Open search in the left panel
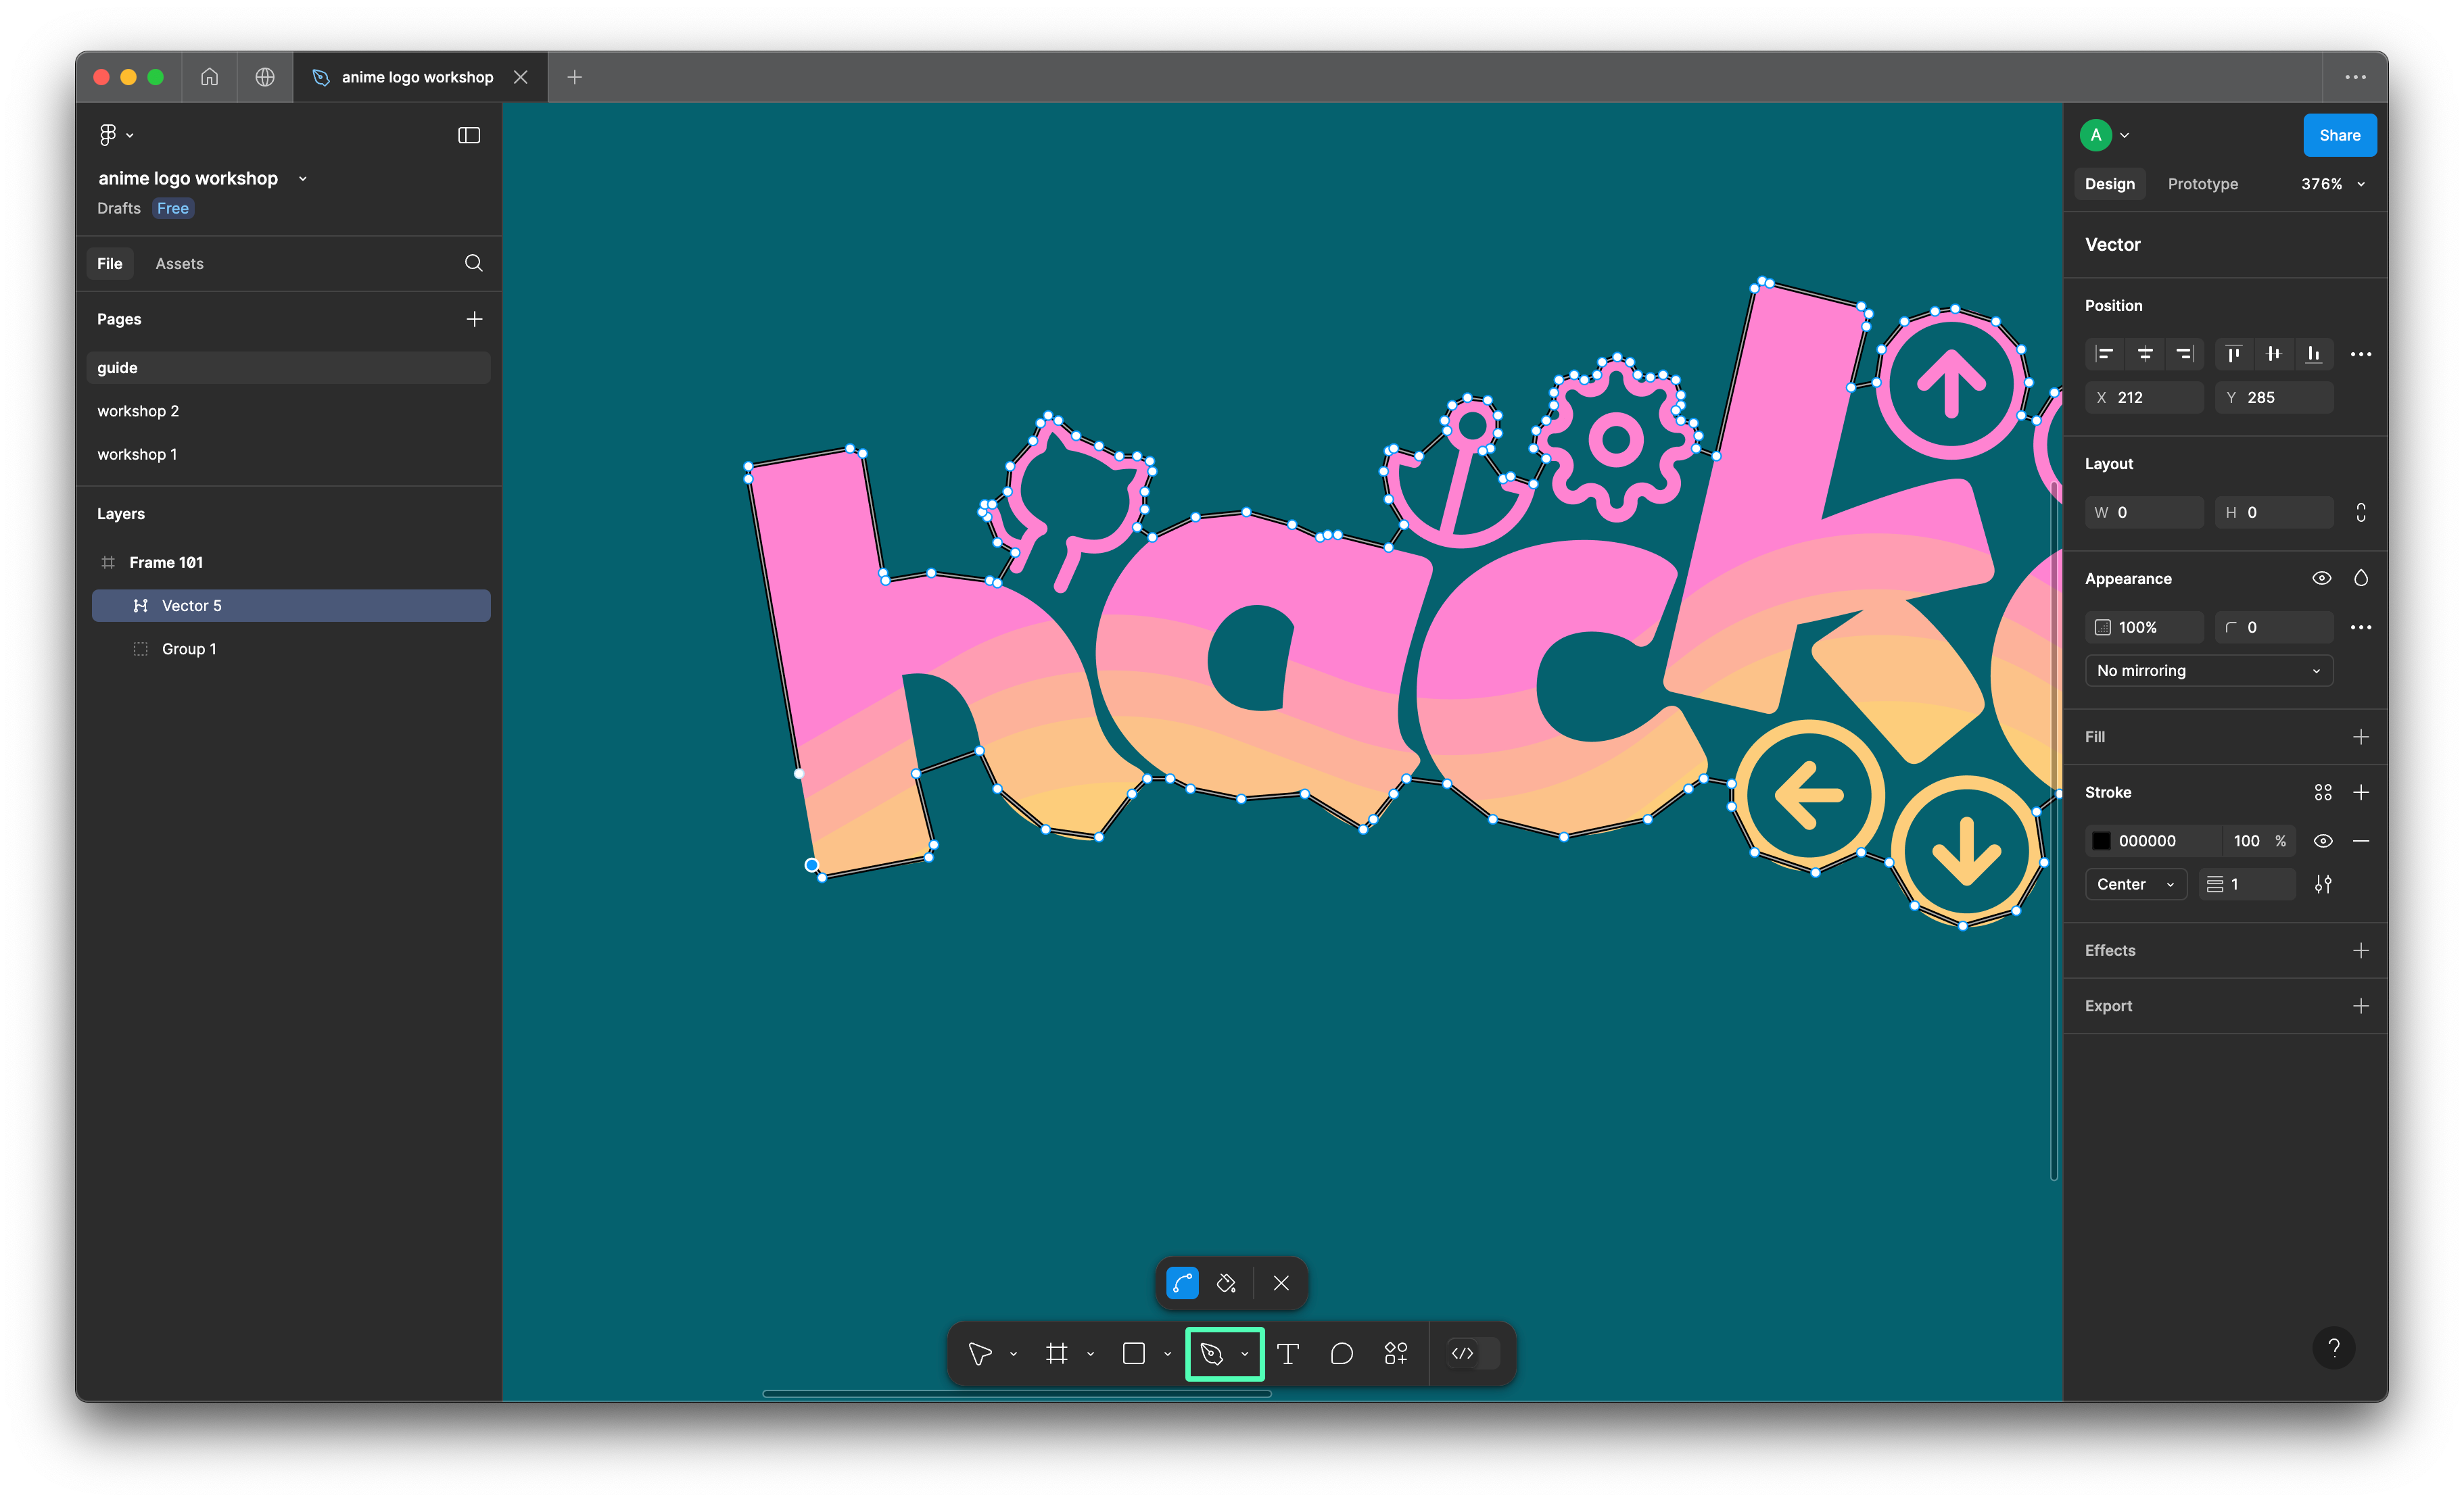 pos(473,263)
